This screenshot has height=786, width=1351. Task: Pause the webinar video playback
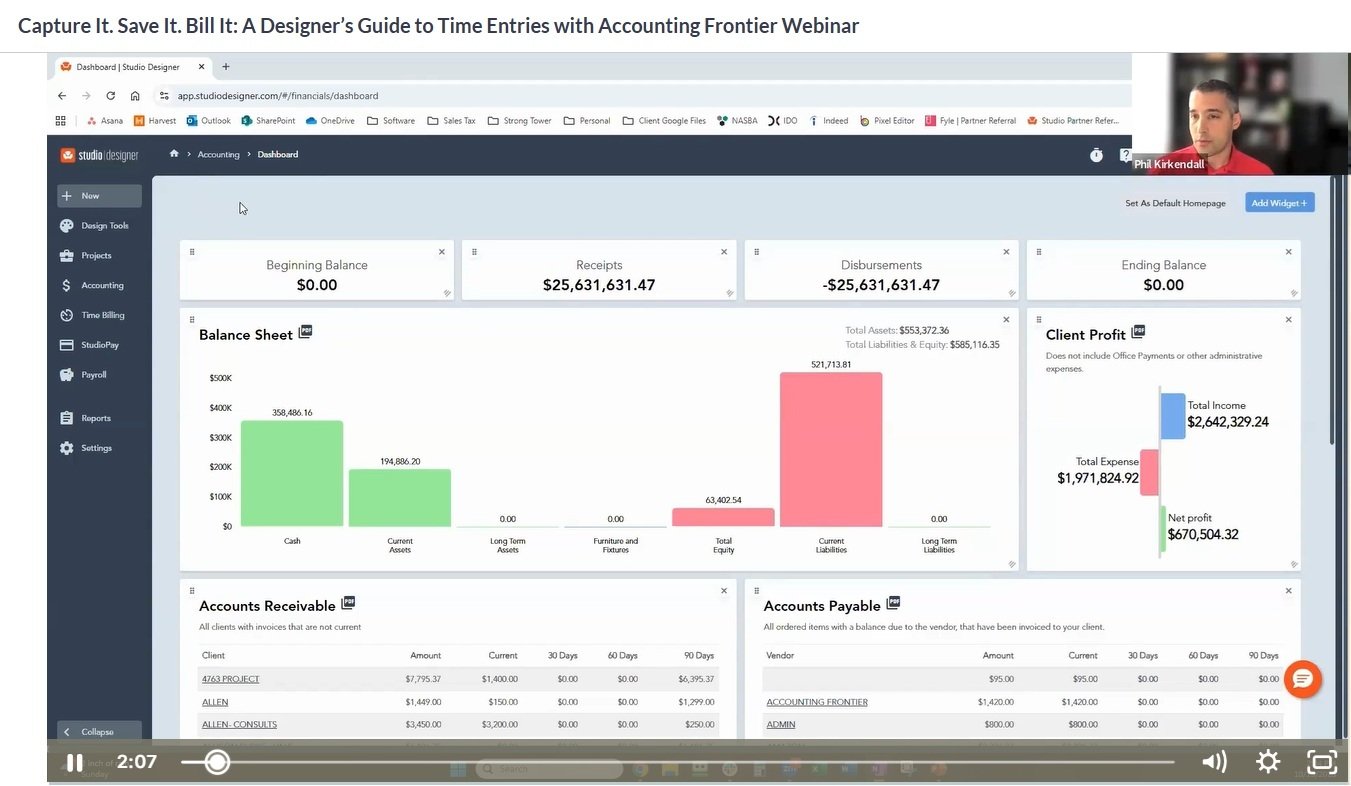click(x=74, y=762)
